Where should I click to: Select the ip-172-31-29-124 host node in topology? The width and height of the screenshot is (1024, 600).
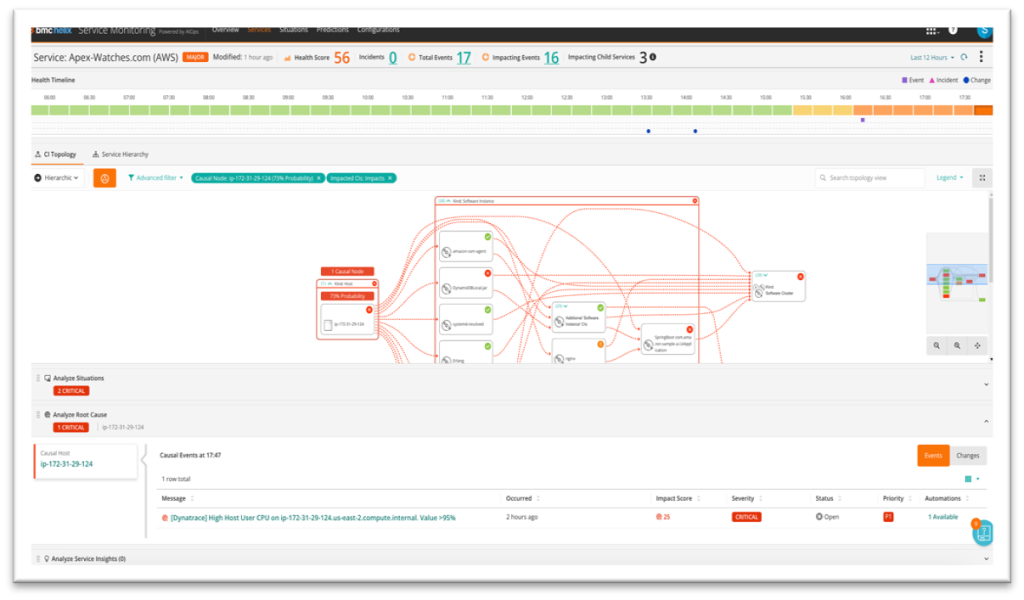(347, 320)
